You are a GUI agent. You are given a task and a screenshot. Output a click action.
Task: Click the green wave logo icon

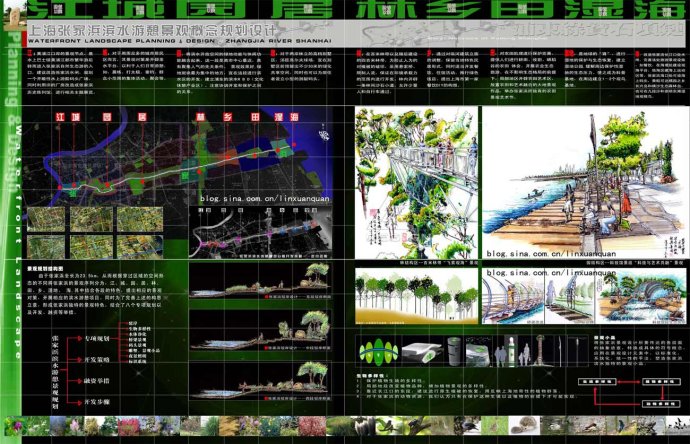[376, 353]
